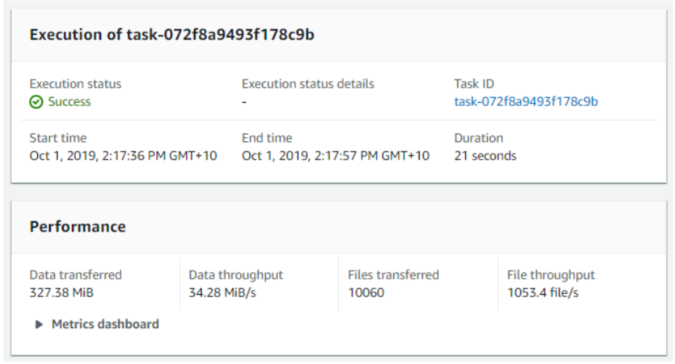Click the 34.28 MiB/s data throughput value
The image size is (675, 364).
coord(222,293)
